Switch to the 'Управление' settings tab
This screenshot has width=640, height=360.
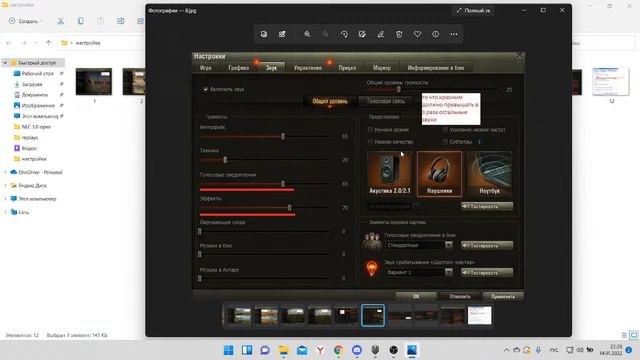tap(308, 68)
